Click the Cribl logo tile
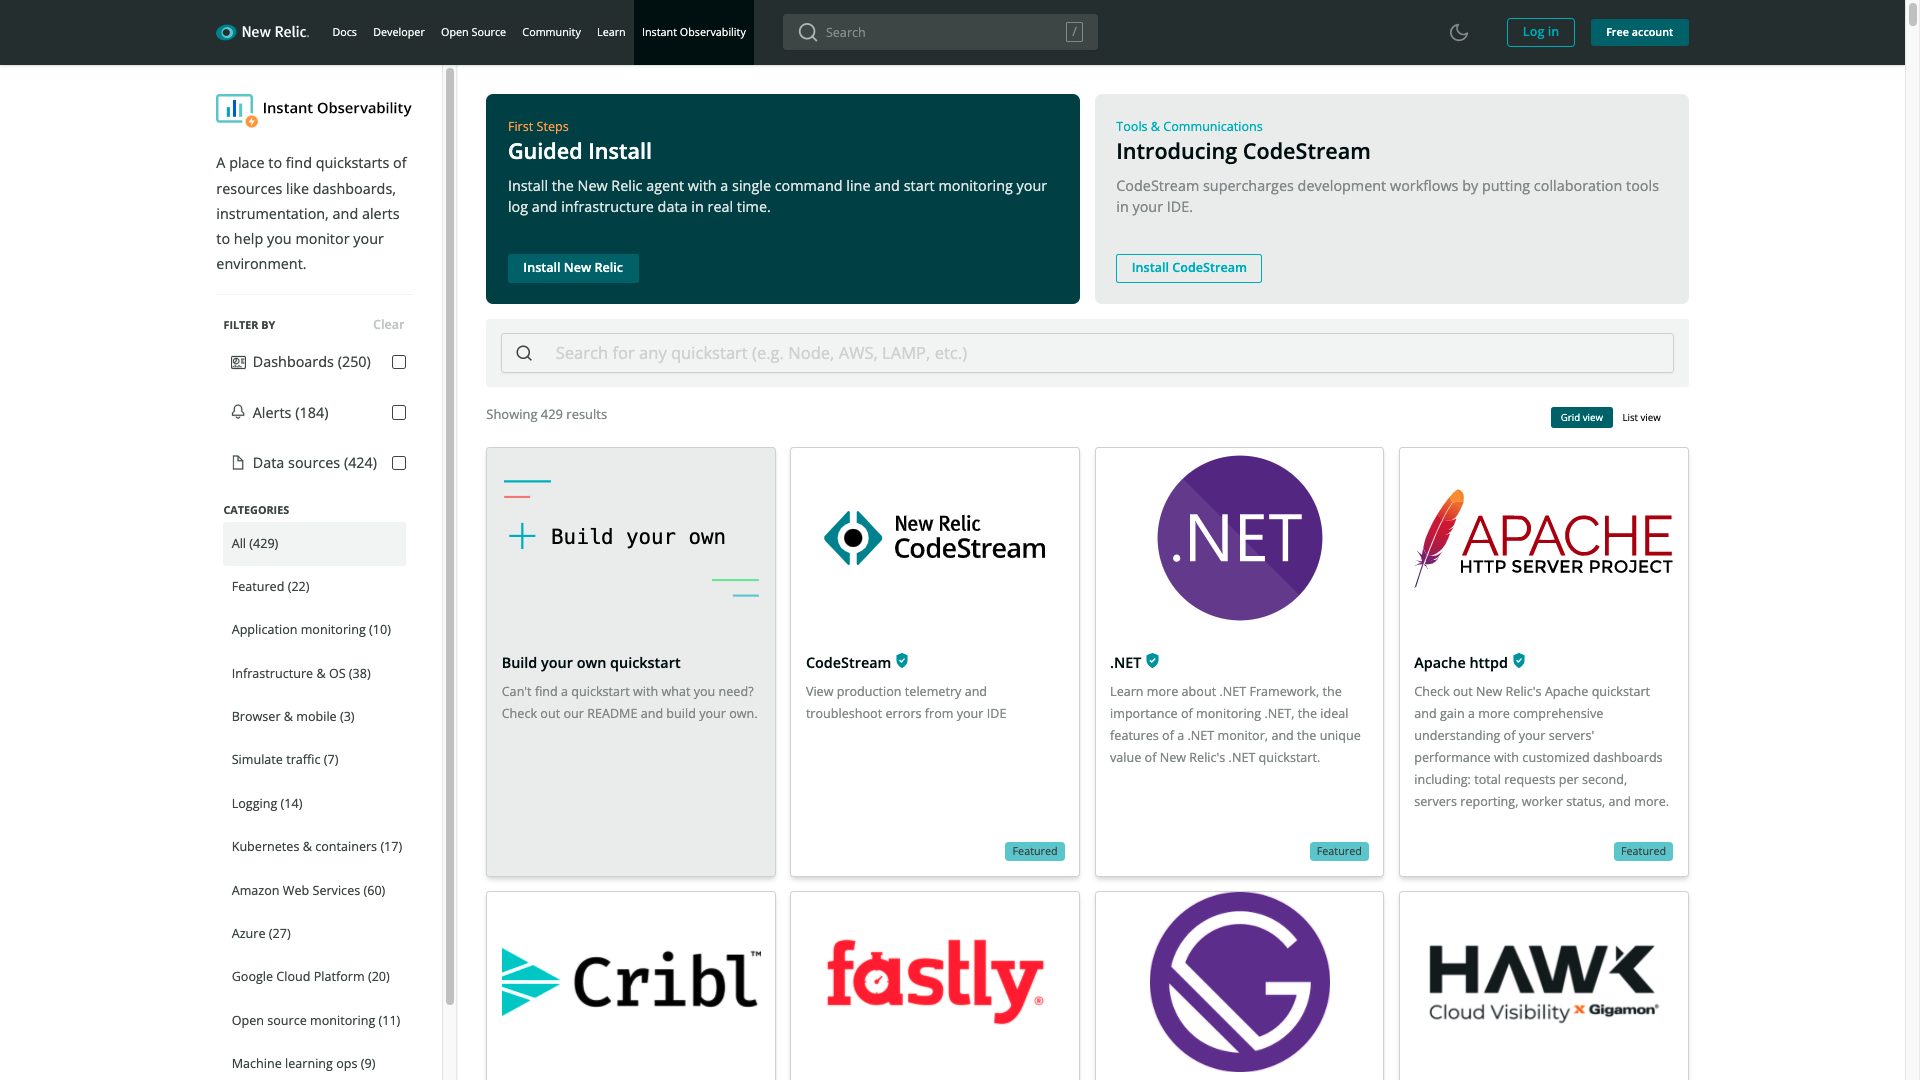 pos(630,981)
